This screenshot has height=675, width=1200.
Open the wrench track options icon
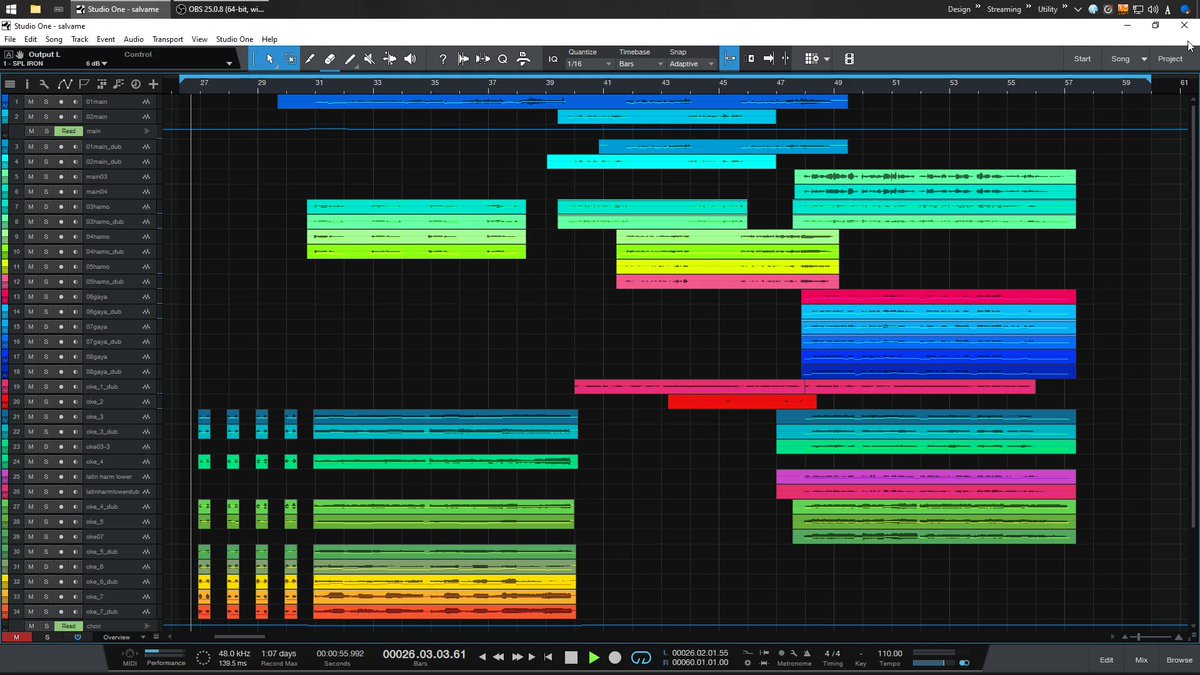point(46,84)
